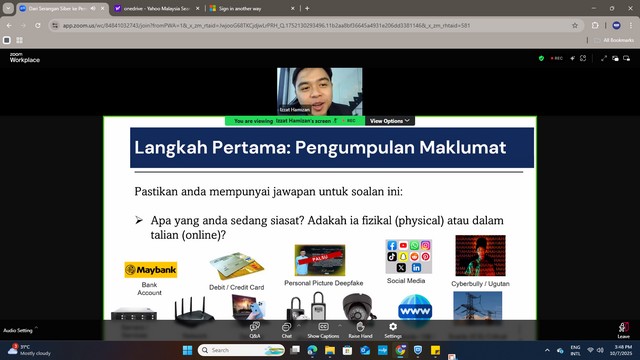Click the REC recording indicator at top right
Viewport: 640px width, 360px height.
[557, 58]
